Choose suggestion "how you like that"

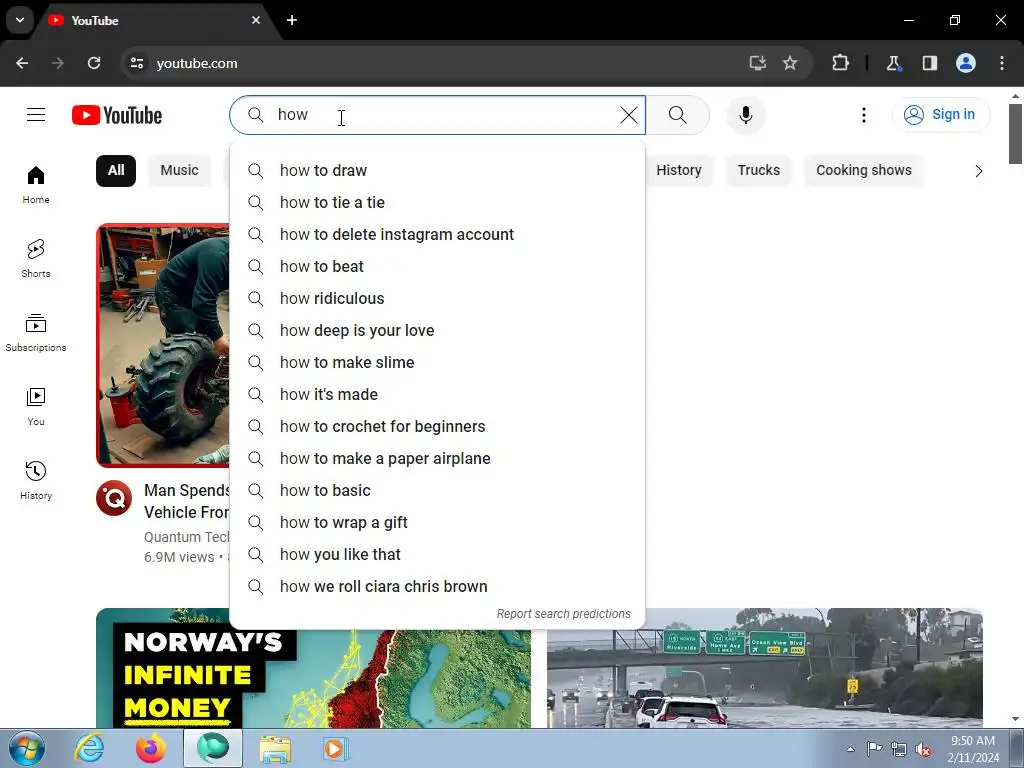click(438, 554)
